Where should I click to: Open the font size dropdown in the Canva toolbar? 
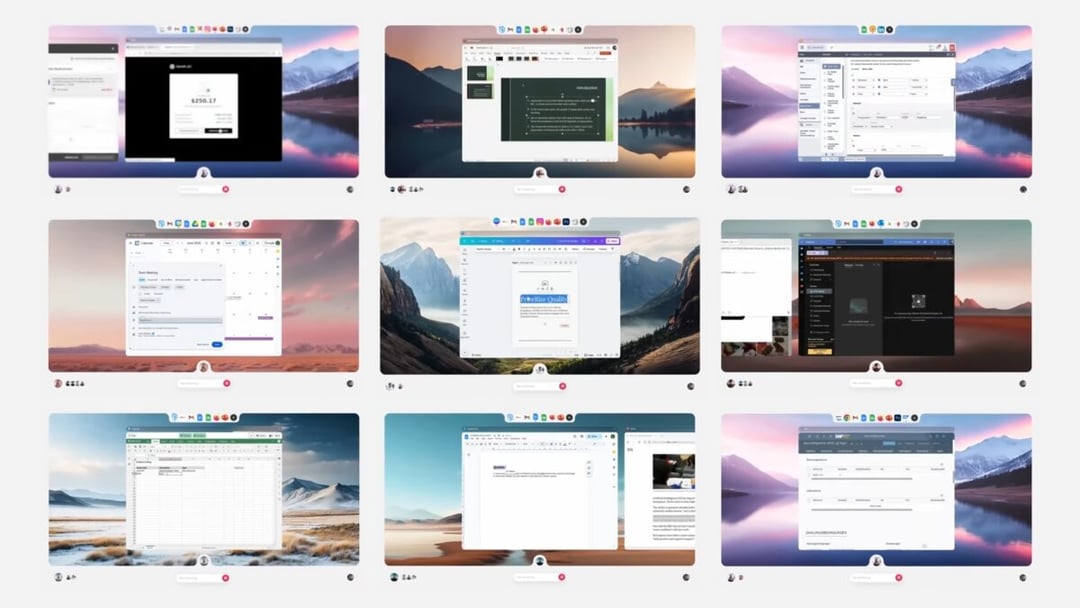[506, 249]
